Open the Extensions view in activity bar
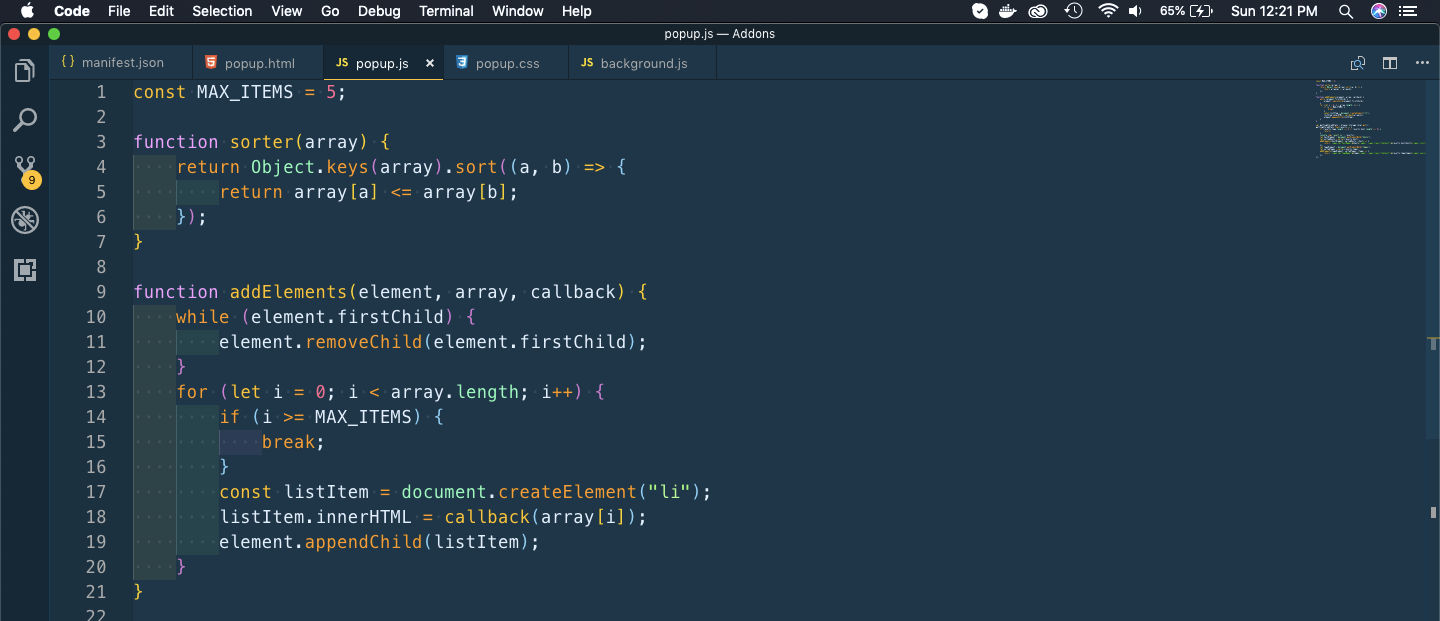The height and width of the screenshot is (621, 1440). 25,270
